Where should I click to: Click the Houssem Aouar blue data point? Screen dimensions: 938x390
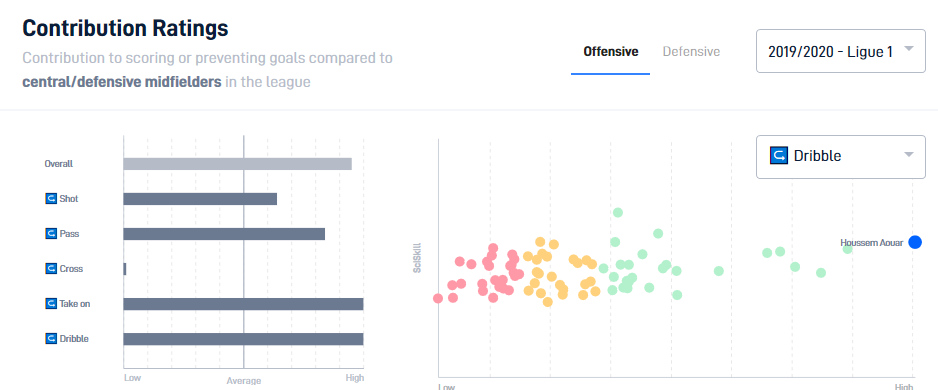(x=915, y=242)
